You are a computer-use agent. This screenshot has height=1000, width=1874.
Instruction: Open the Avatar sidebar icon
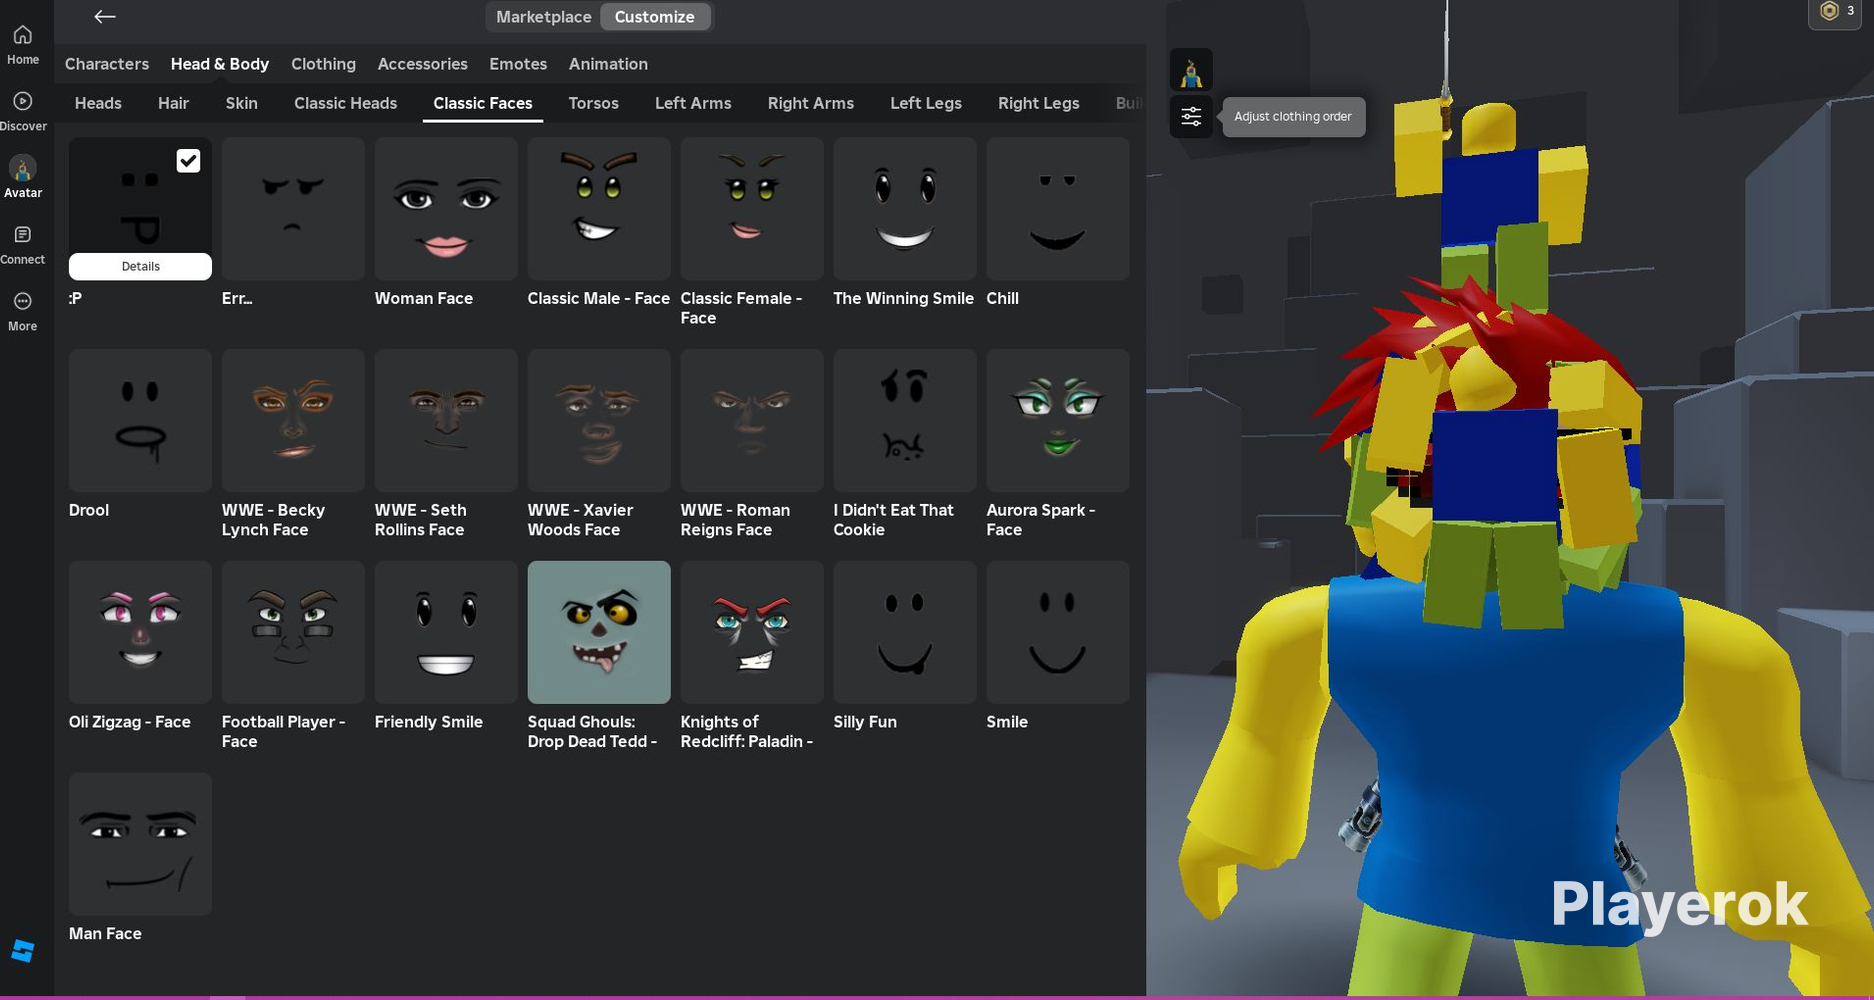(22, 168)
